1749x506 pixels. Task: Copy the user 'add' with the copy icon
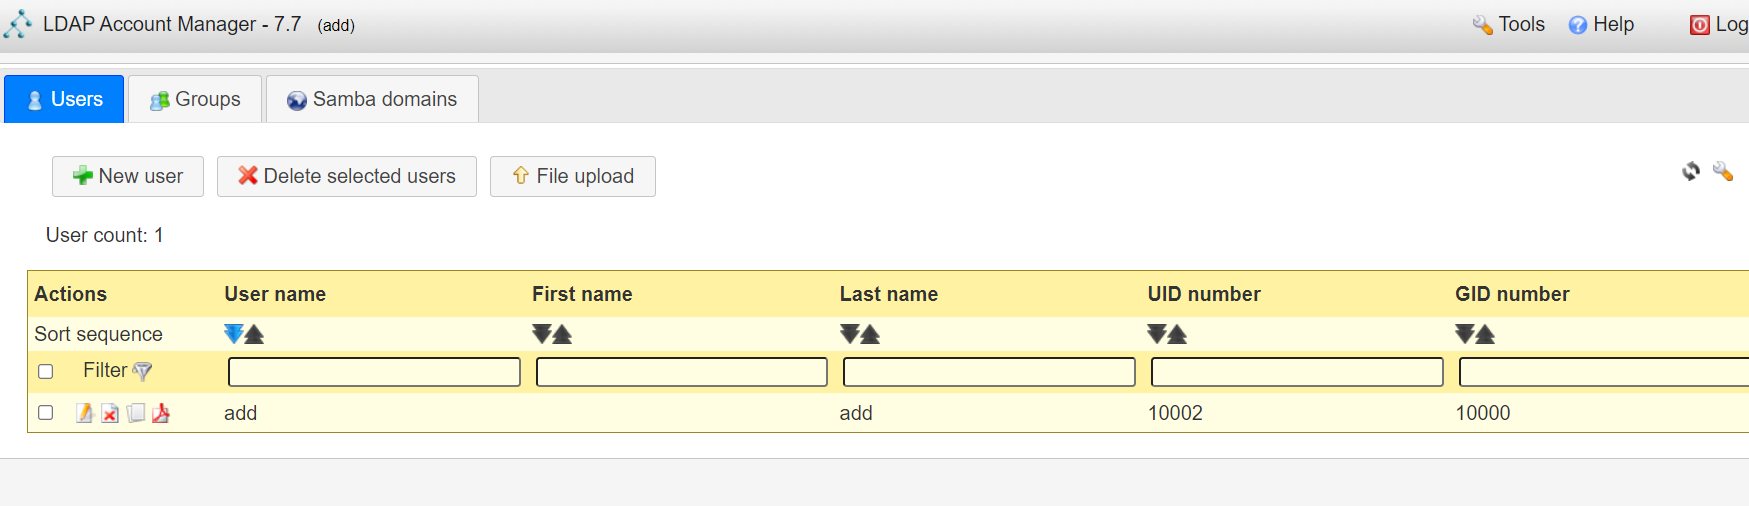tap(136, 413)
